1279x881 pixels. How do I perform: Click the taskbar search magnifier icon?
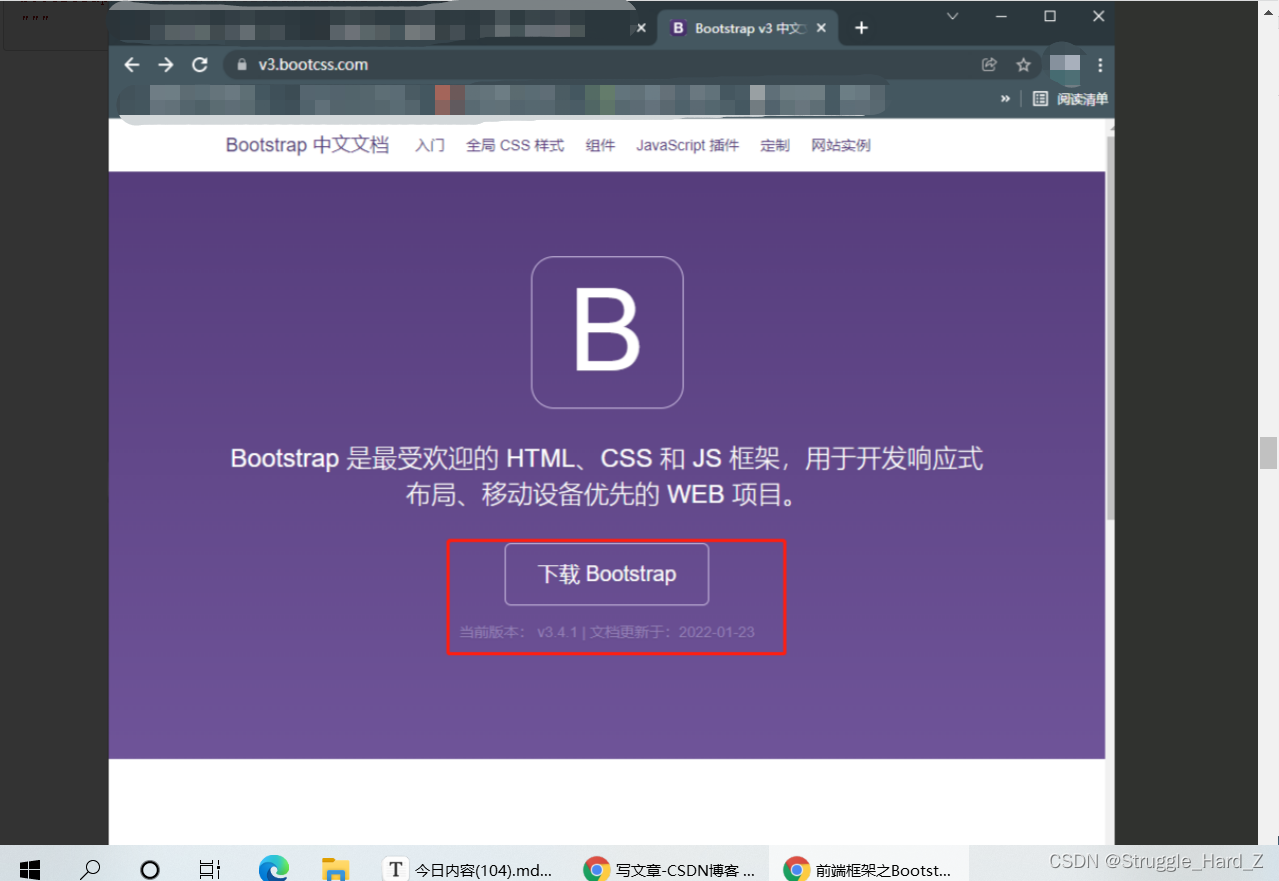click(x=90, y=869)
